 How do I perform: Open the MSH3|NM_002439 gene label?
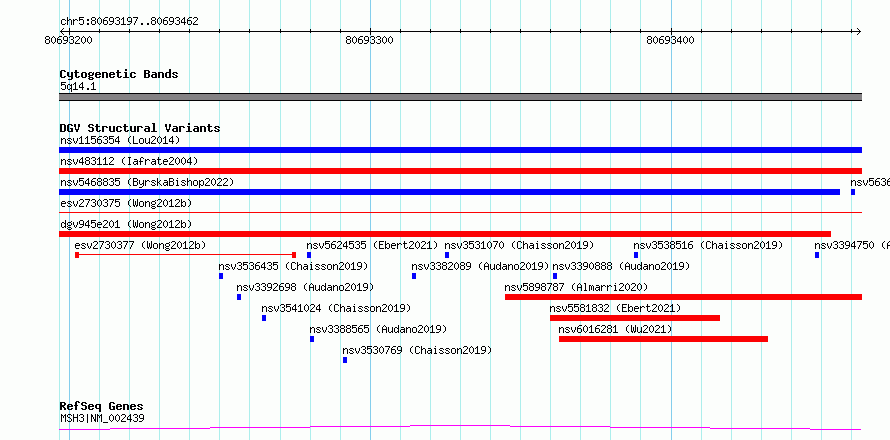click(x=102, y=418)
